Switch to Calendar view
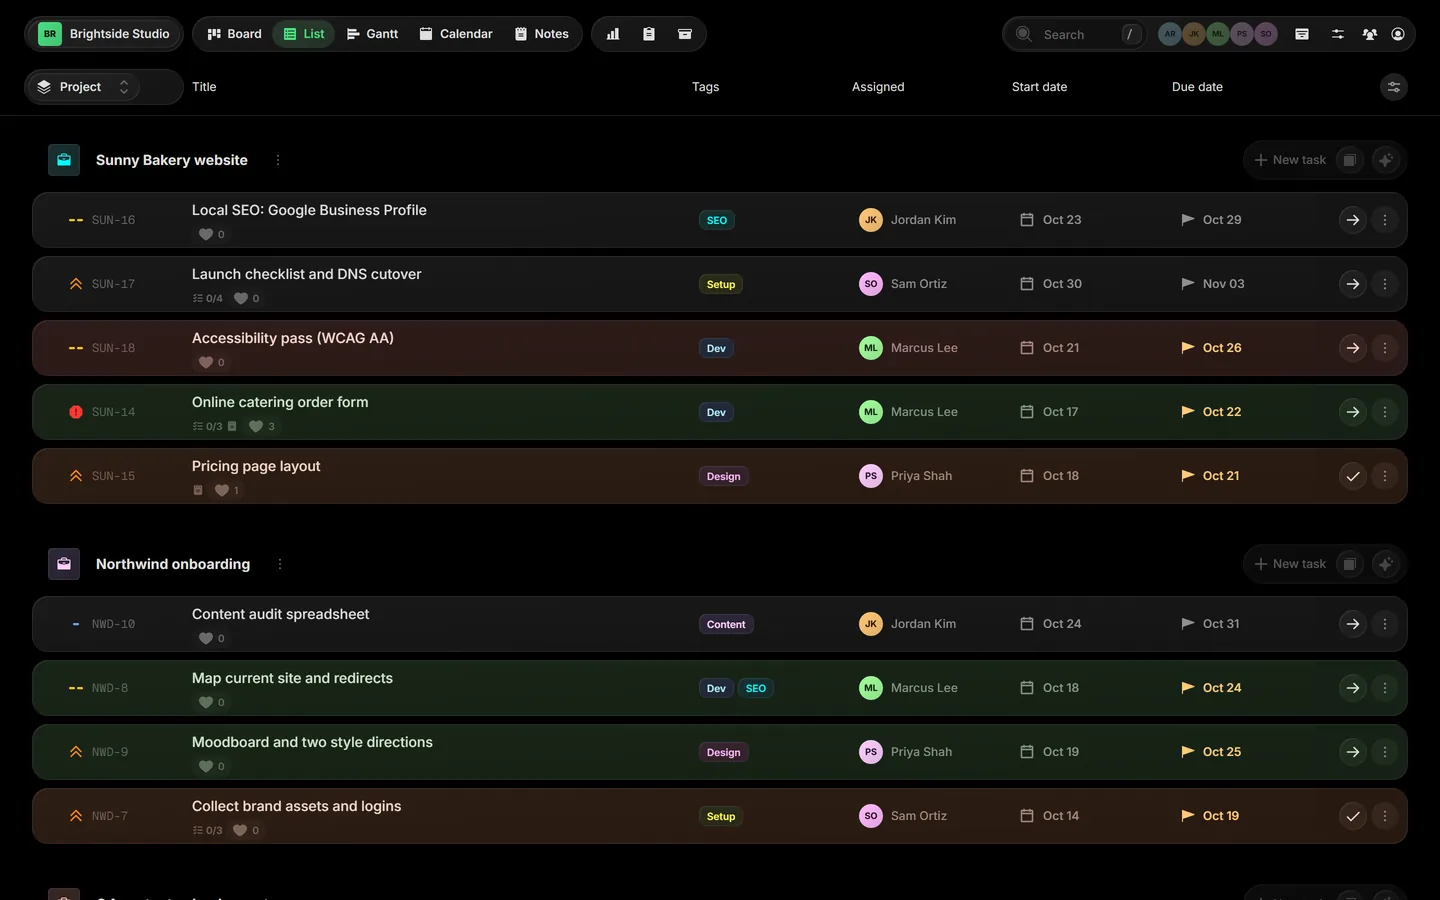The height and width of the screenshot is (900, 1440). 456,34
